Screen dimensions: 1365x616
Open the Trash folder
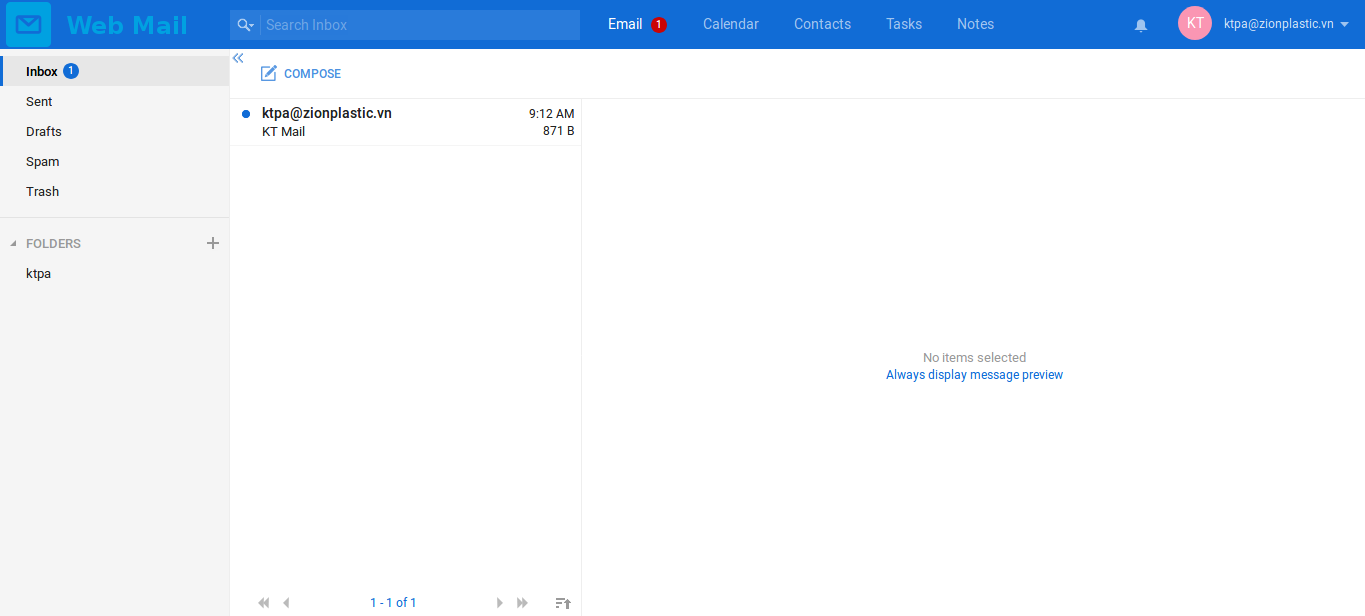[x=115, y=191]
